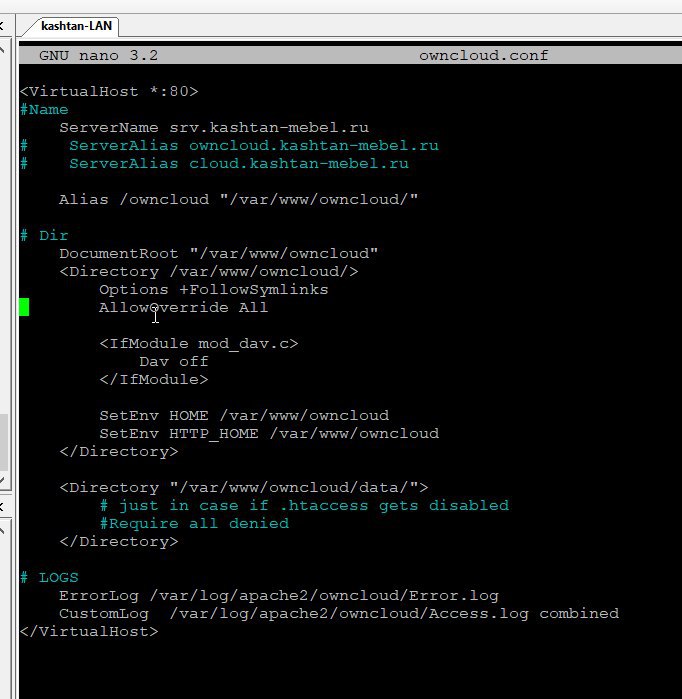Click the AllowOverride All directive
The height and width of the screenshot is (699, 682).
(x=184, y=308)
